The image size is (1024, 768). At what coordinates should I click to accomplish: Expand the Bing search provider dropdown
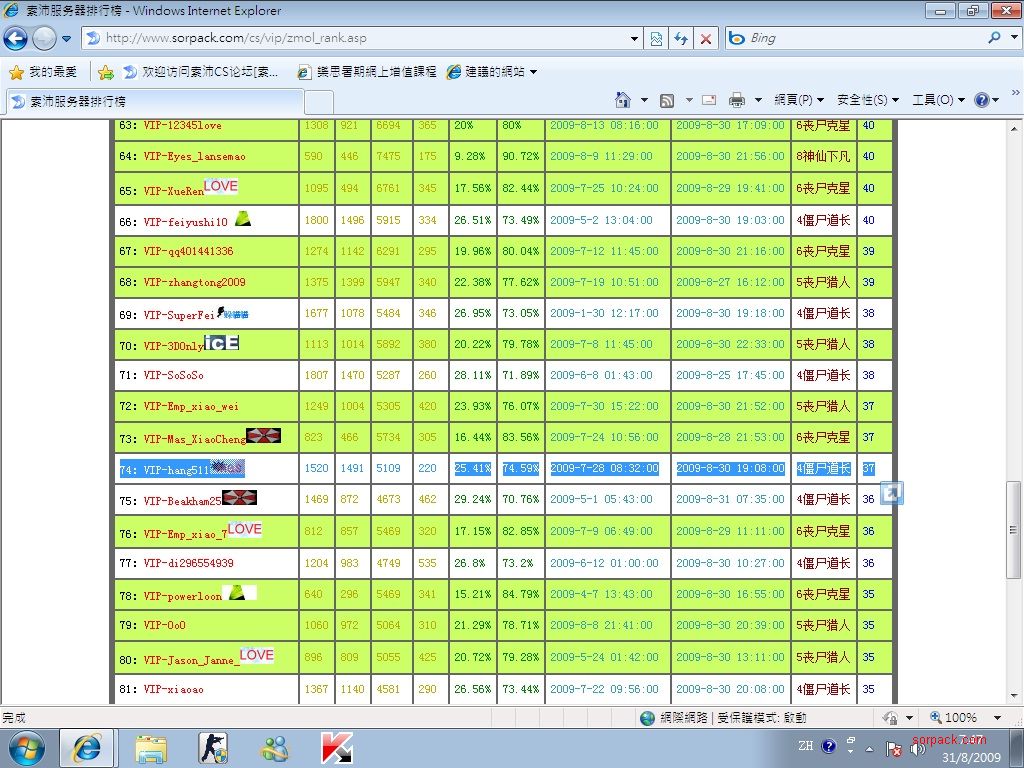tap(1011, 39)
